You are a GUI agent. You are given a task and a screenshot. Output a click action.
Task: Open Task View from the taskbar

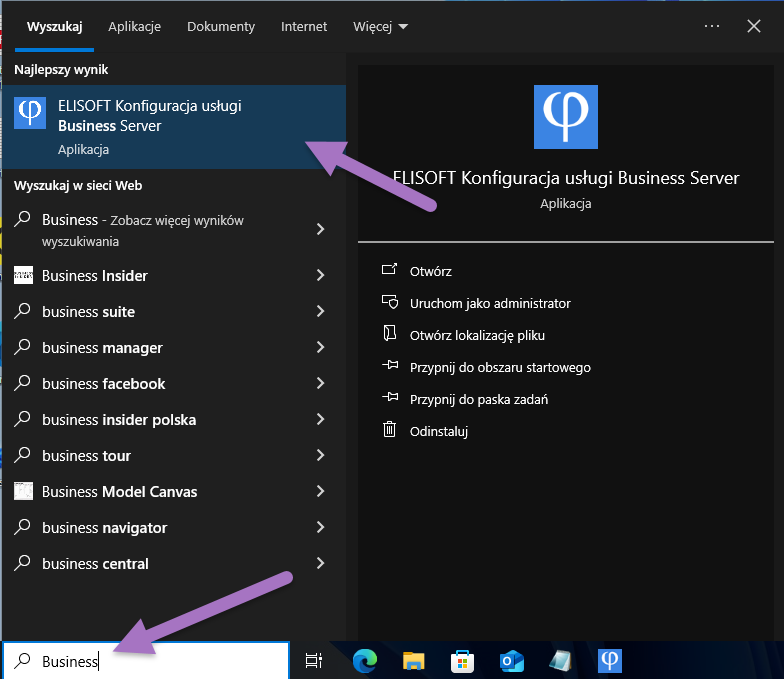pyautogui.click(x=314, y=660)
